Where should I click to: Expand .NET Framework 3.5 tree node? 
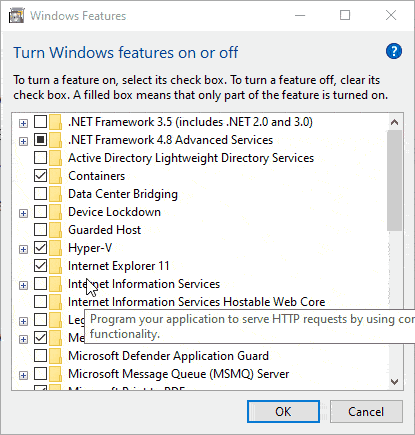point(23,123)
